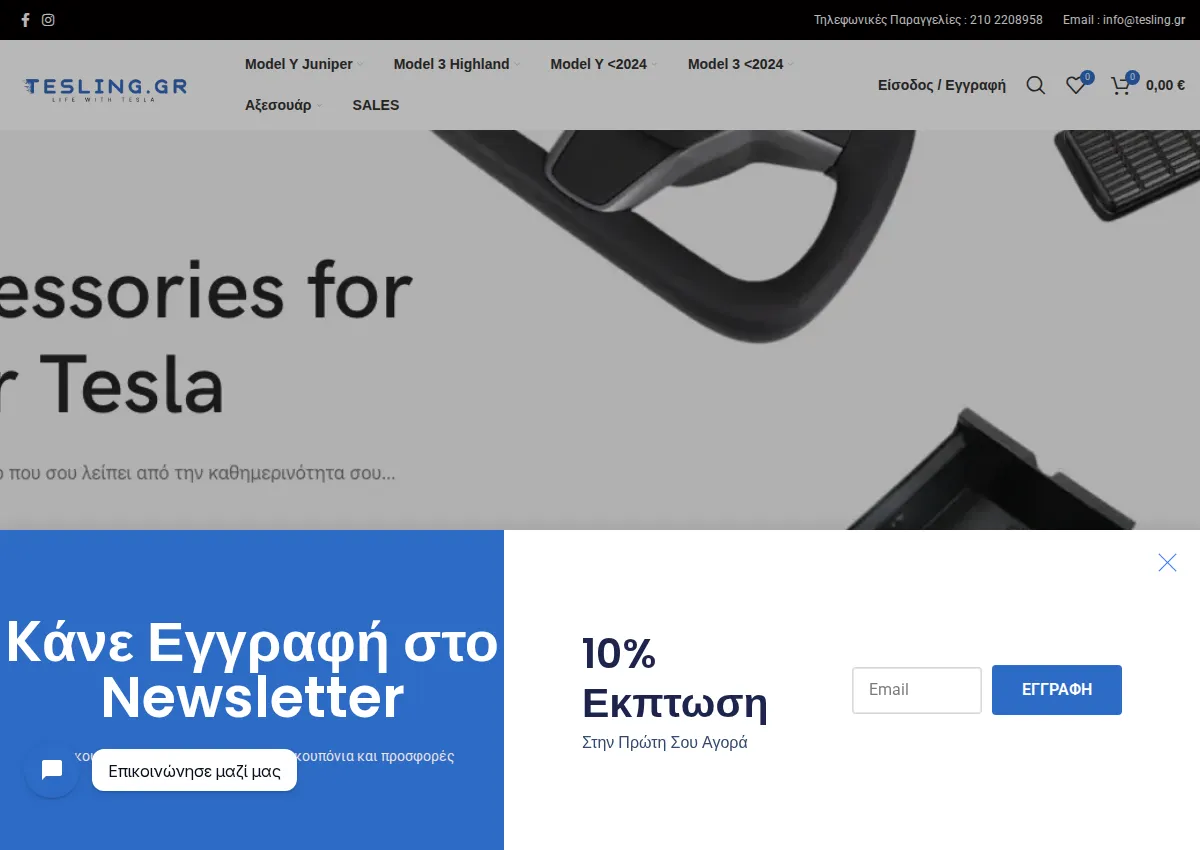Expand the Model 3 <2024 menu

(740, 64)
